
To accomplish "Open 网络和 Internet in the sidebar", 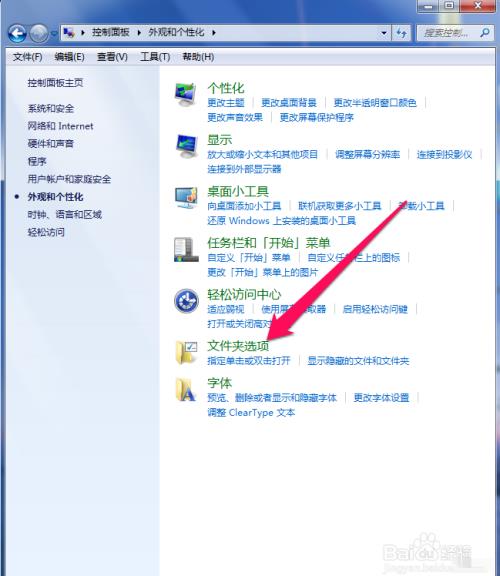I will coord(60,126).
